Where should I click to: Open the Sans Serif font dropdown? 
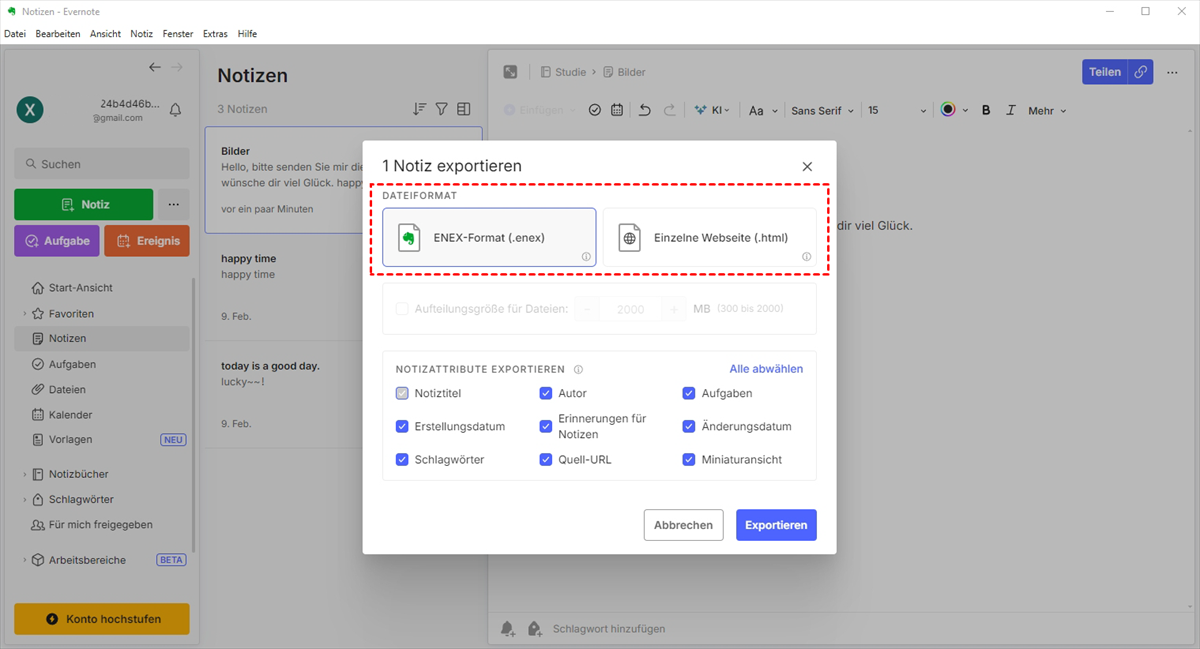[822, 110]
